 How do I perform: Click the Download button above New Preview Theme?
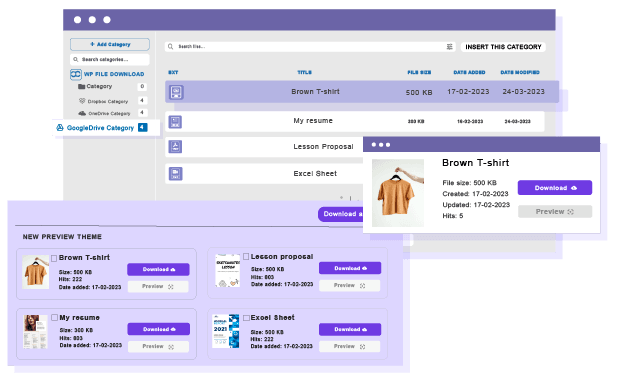[341, 214]
